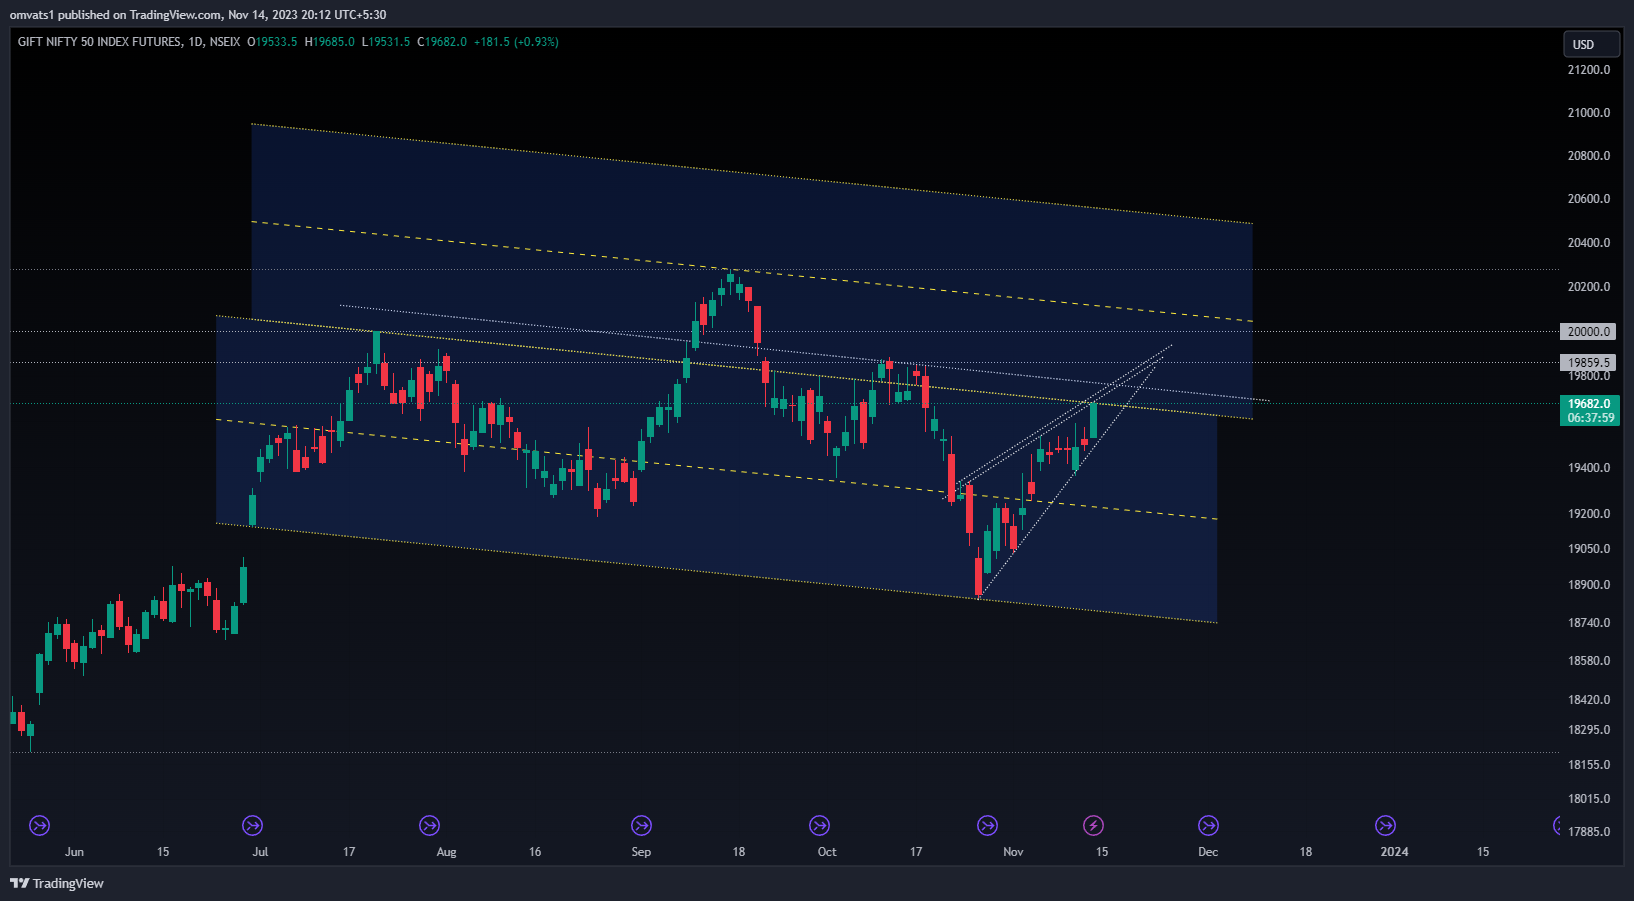The image size is (1634, 901).
Task: Click the 20000.0 horizontal line price label
Action: tap(1588, 331)
